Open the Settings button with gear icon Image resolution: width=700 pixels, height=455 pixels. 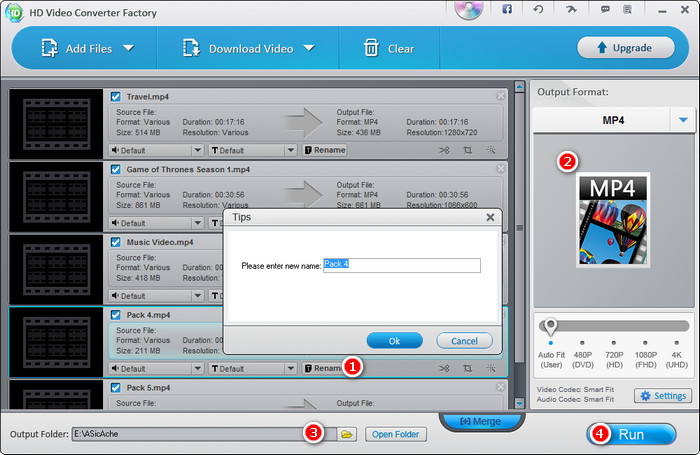[662, 396]
